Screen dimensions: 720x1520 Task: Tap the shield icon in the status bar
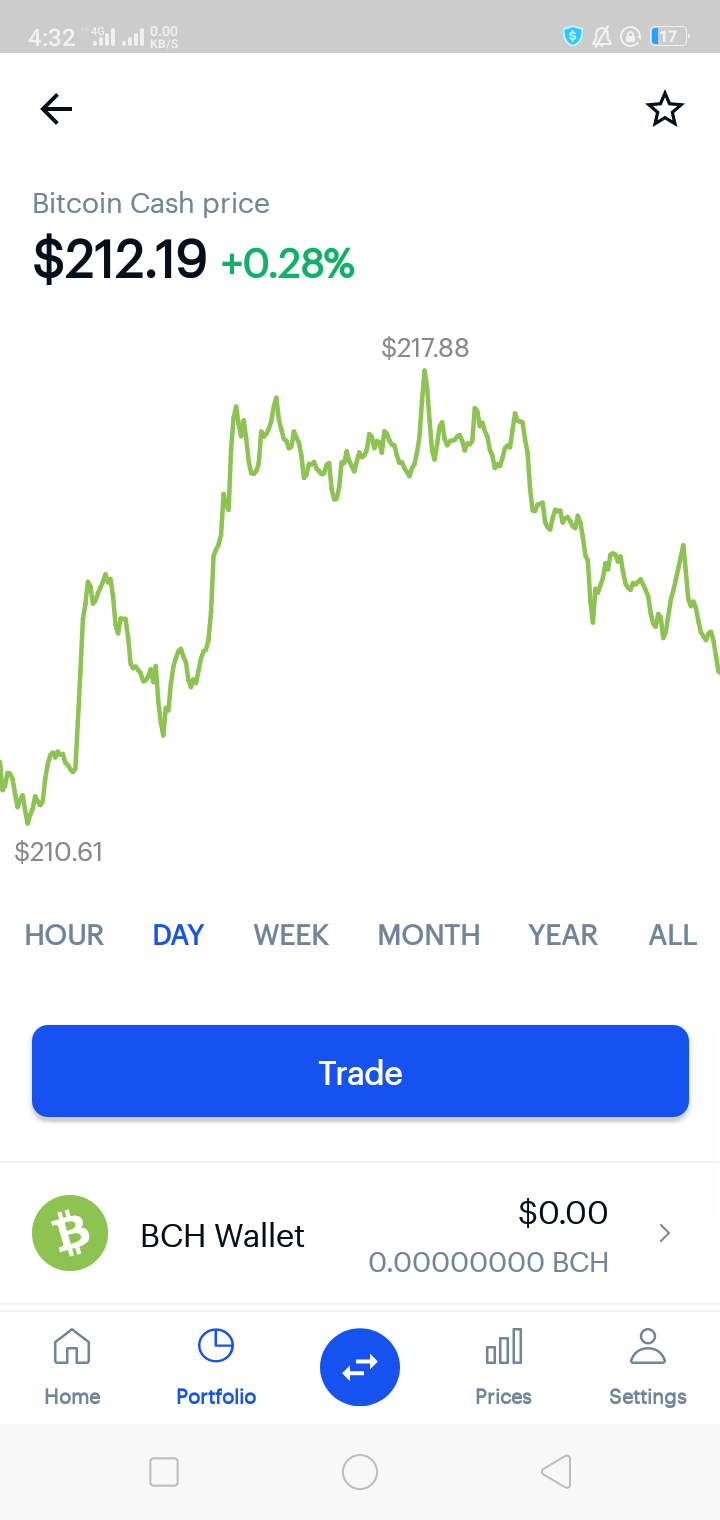coord(572,37)
